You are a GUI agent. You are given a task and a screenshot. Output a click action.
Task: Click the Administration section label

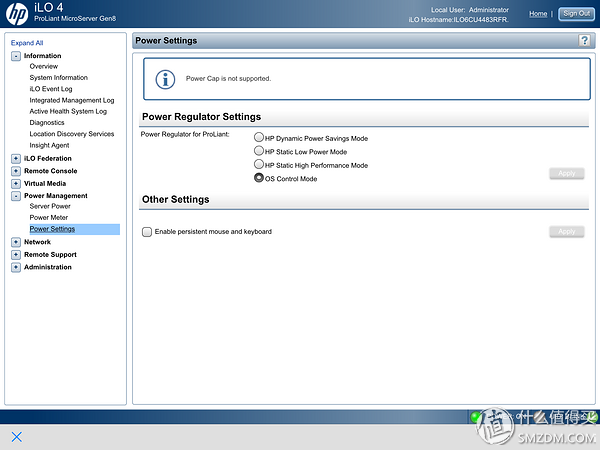[x=48, y=267]
